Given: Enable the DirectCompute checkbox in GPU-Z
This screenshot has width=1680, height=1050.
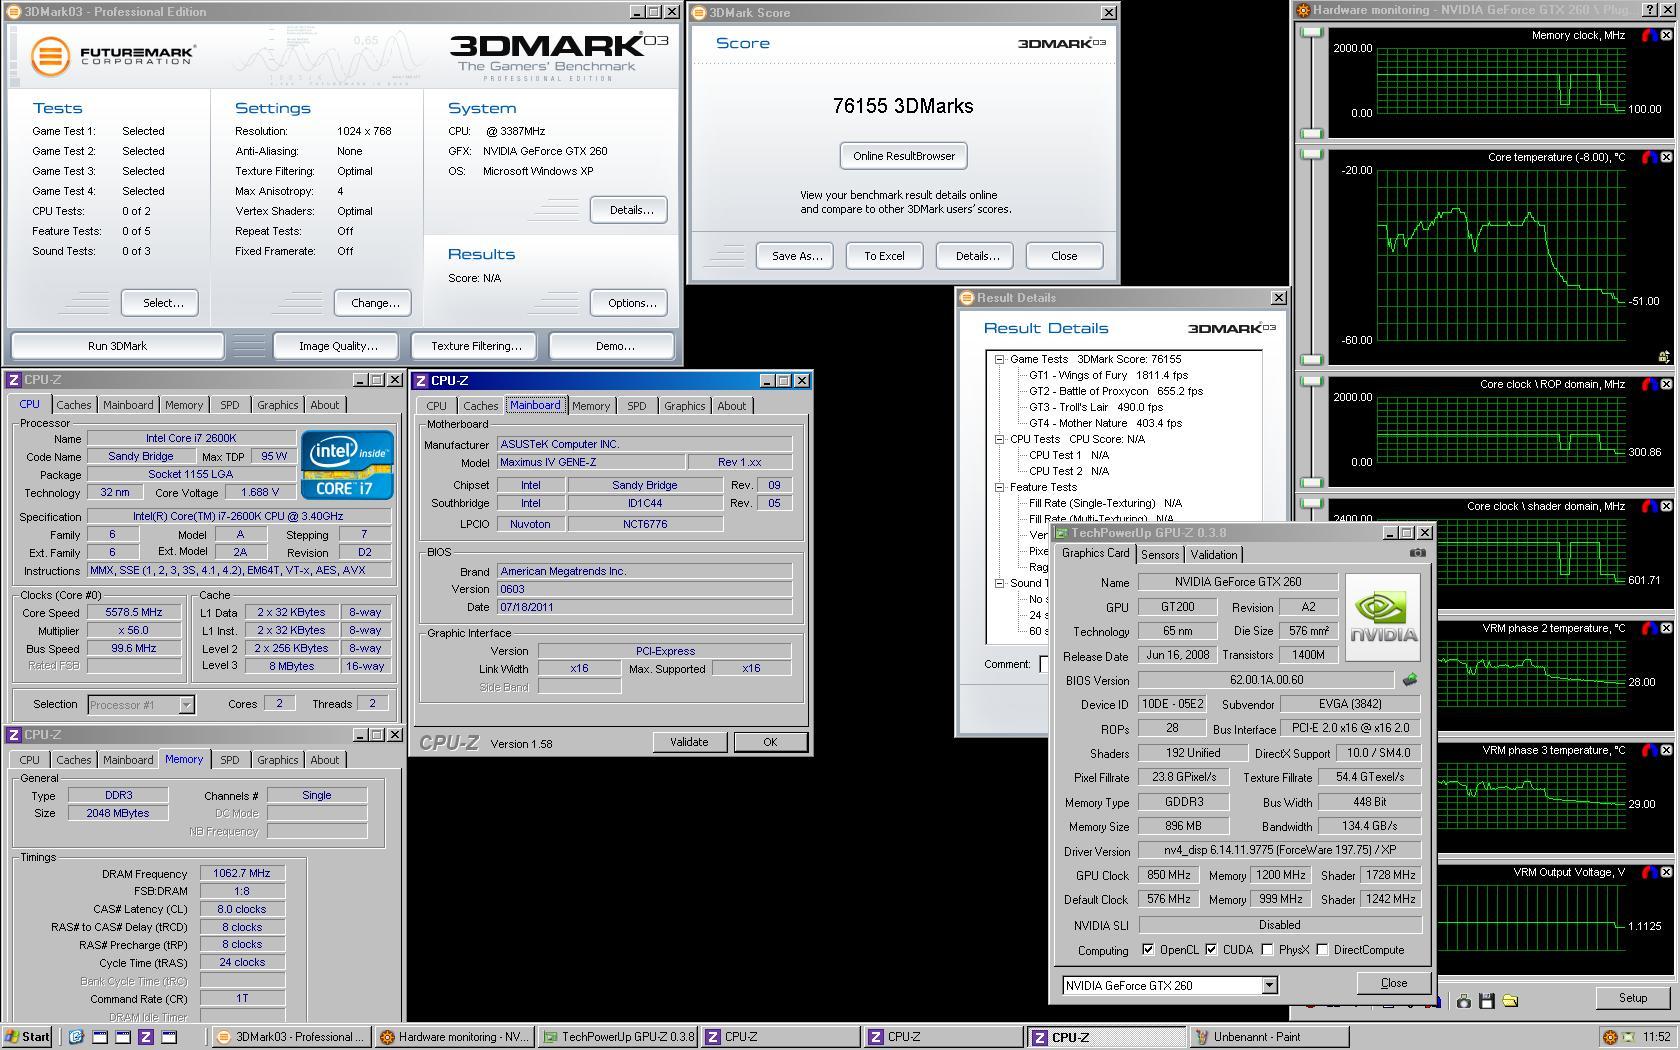Looking at the screenshot, I should pos(1322,950).
